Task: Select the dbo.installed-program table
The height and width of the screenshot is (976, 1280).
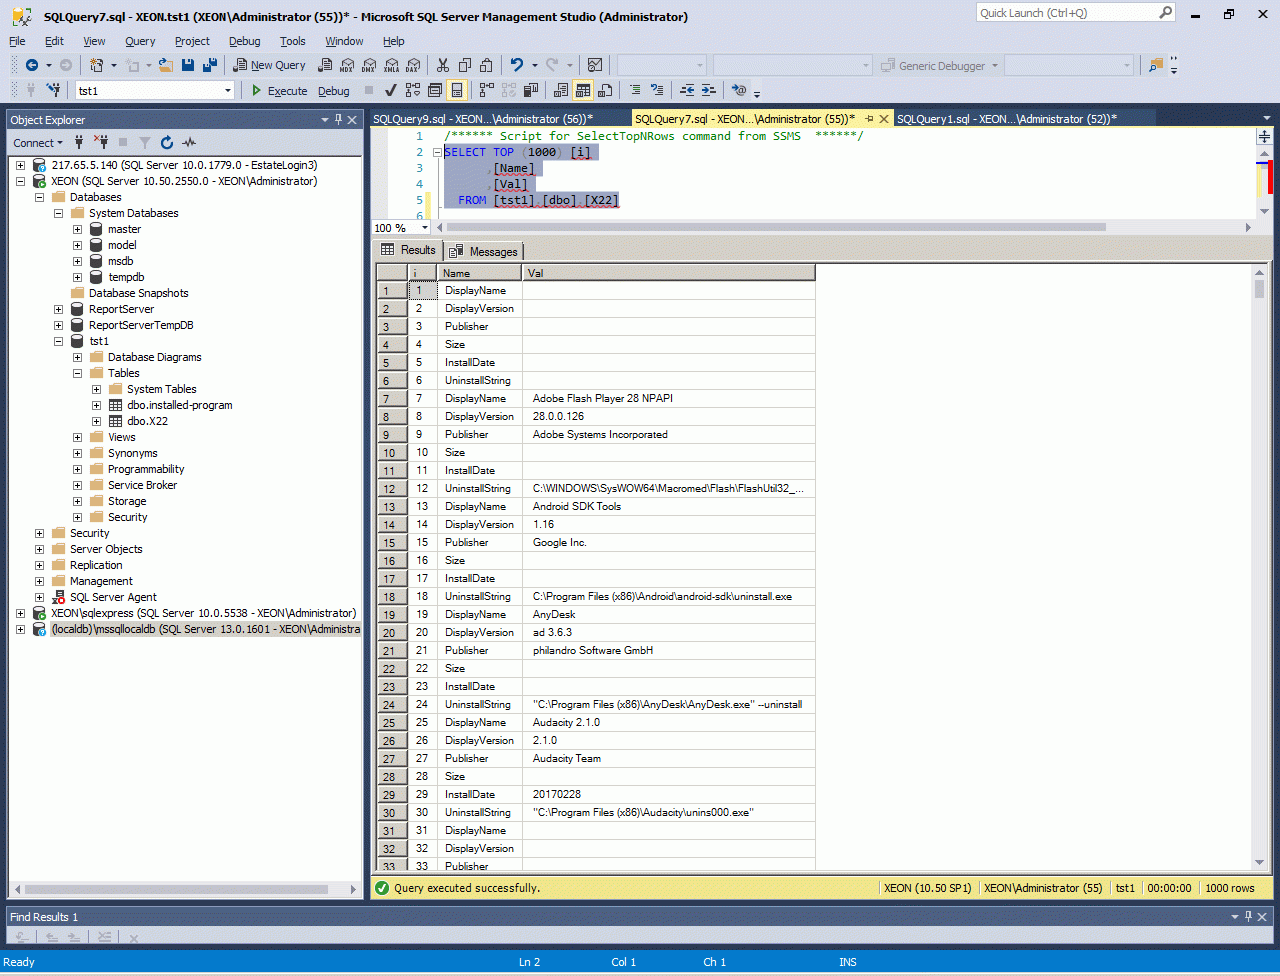Action: click(x=180, y=405)
